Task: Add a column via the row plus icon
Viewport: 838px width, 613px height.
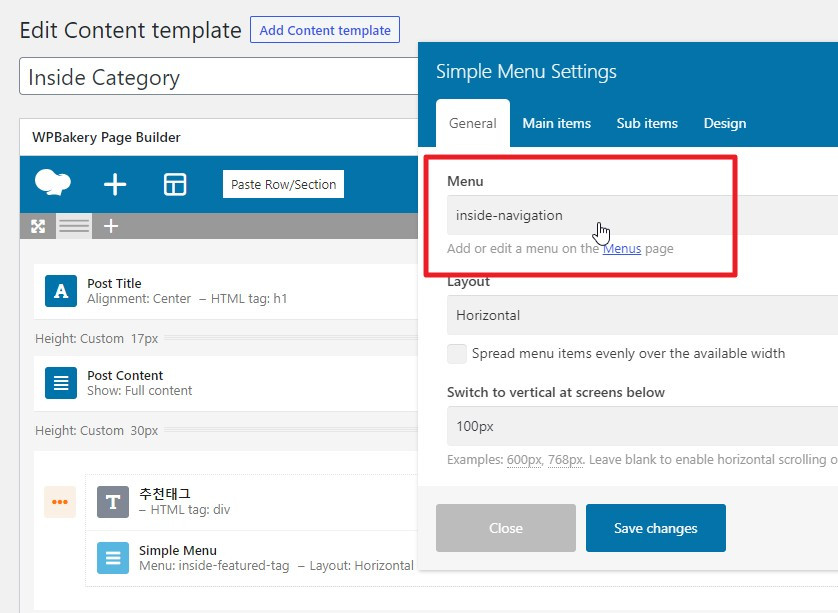Action: pos(111,226)
